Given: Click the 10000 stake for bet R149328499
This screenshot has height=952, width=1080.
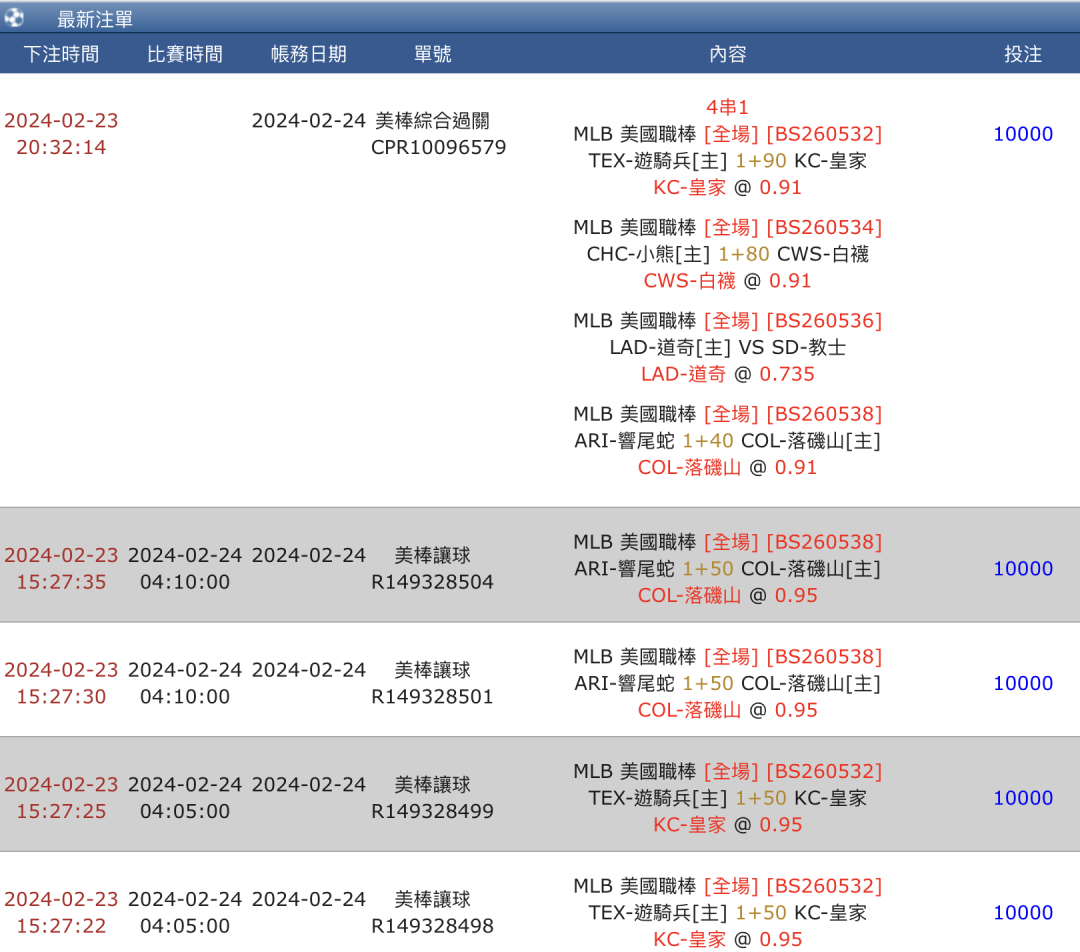Looking at the screenshot, I should (1023, 798).
